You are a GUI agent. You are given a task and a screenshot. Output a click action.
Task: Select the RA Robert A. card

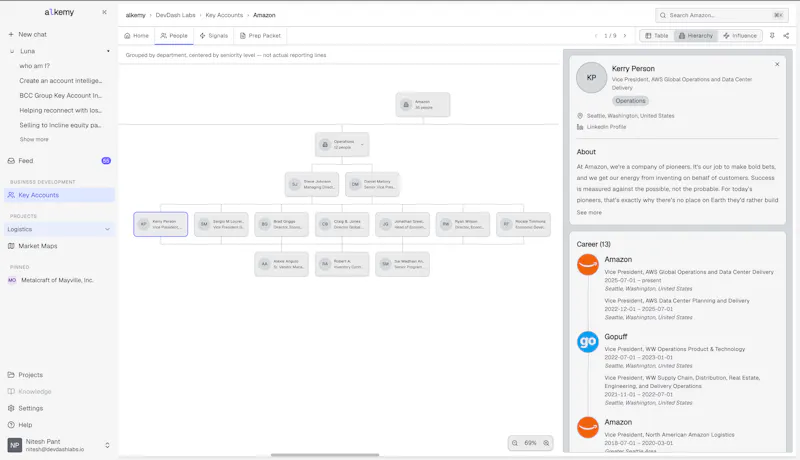pyautogui.click(x=342, y=264)
